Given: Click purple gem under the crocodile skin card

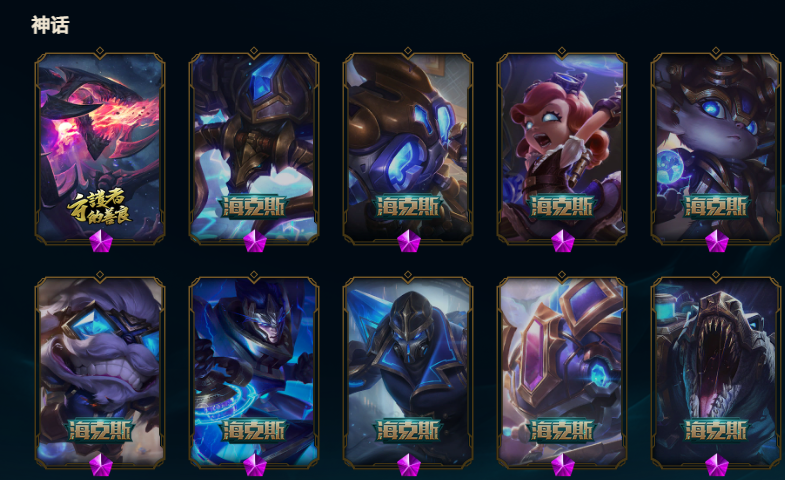Looking at the screenshot, I should click(716, 465).
